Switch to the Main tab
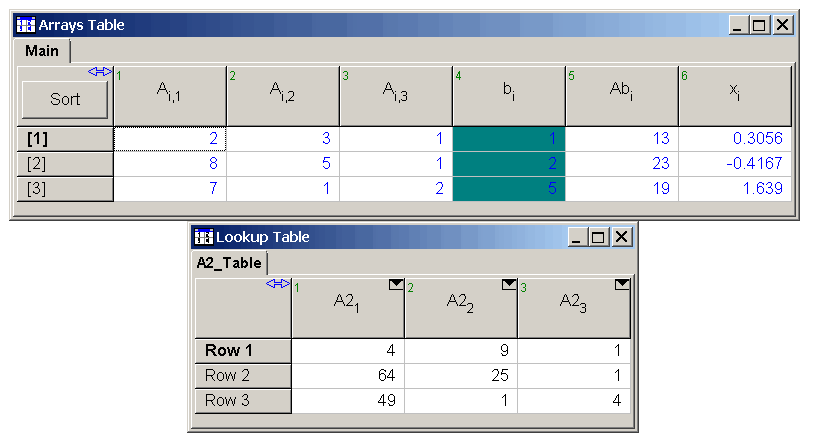 coord(41,51)
